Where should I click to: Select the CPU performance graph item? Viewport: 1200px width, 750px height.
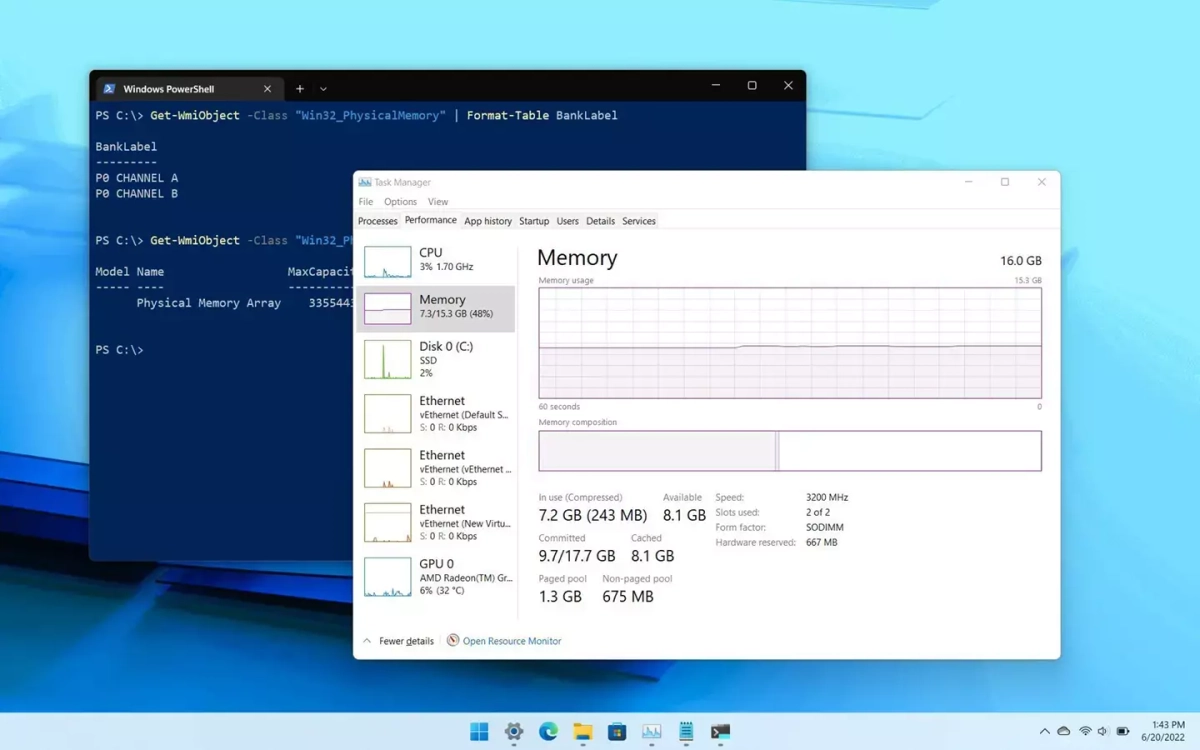coord(436,260)
